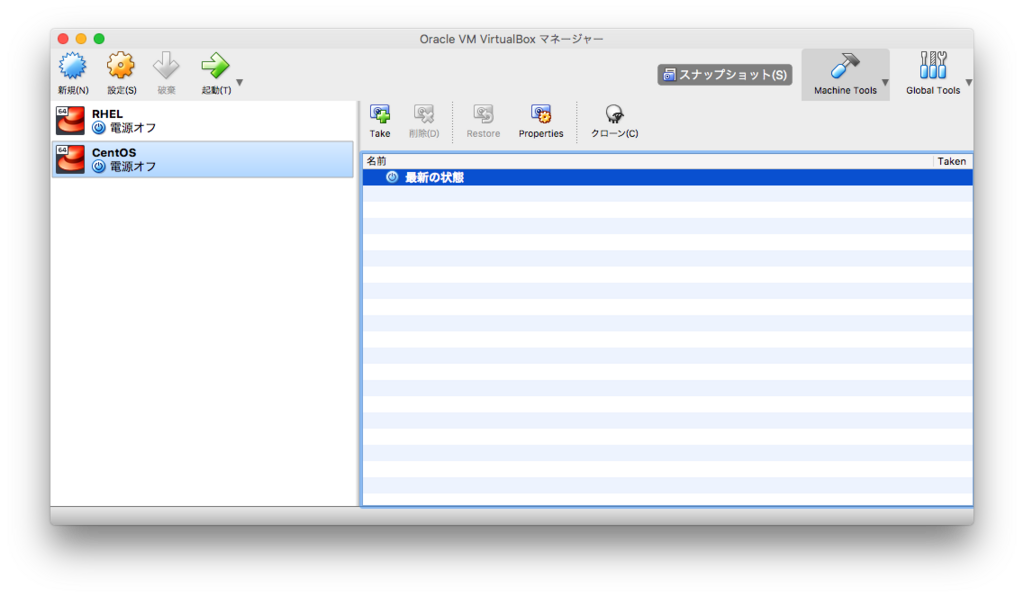Click CentOS power-off status icon
The height and width of the screenshot is (597, 1024).
(x=99, y=167)
